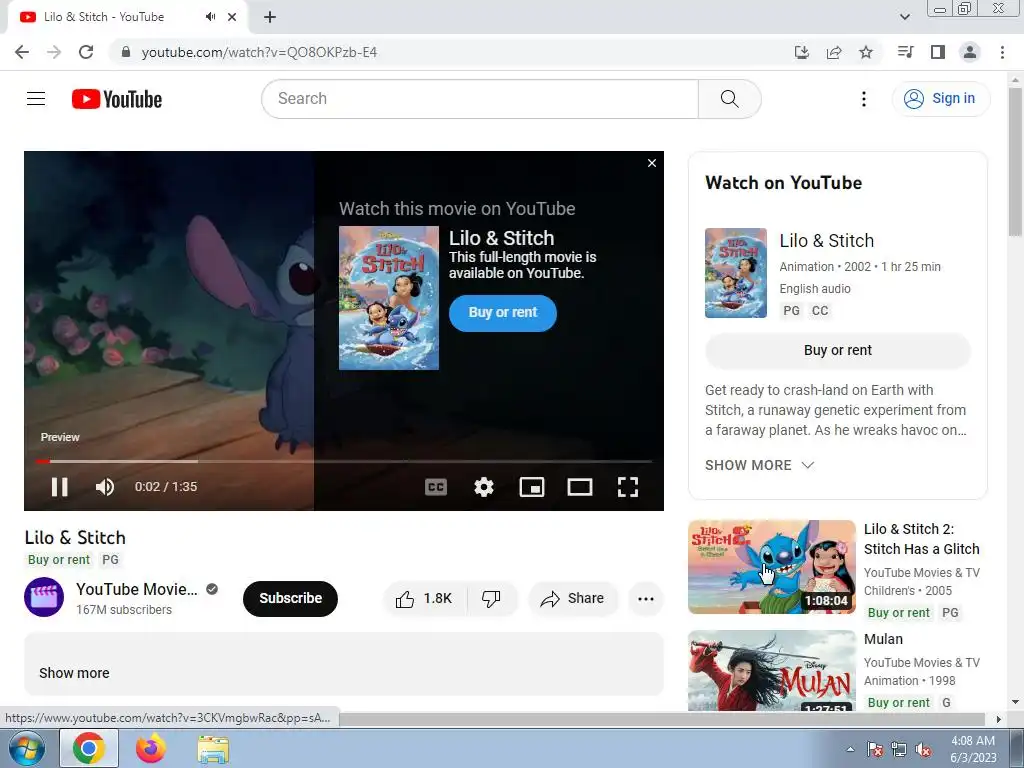This screenshot has width=1024, height=768.
Task: Expand SHOW MORE movie description
Action: (760, 465)
